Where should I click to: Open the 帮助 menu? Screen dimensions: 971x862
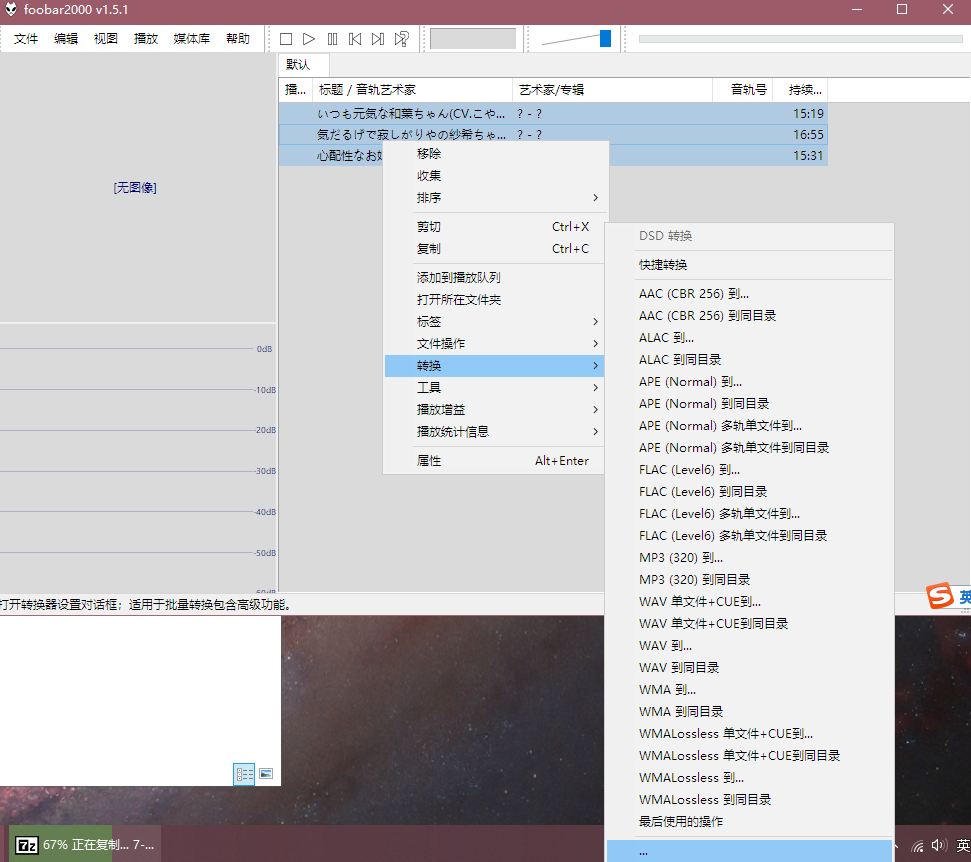(x=238, y=39)
